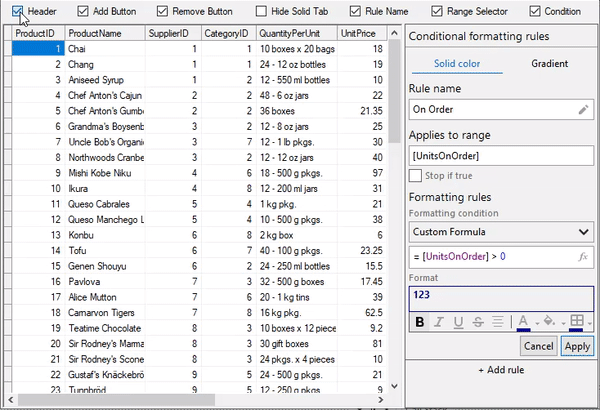Image resolution: width=600 pixels, height=410 pixels.
Task: Click the fx formula editor icon
Action: [x=583, y=257]
